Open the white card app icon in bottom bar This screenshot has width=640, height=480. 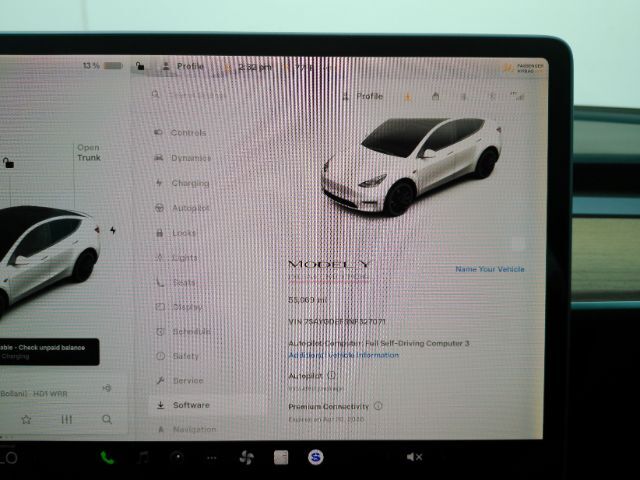(x=281, y=458)
